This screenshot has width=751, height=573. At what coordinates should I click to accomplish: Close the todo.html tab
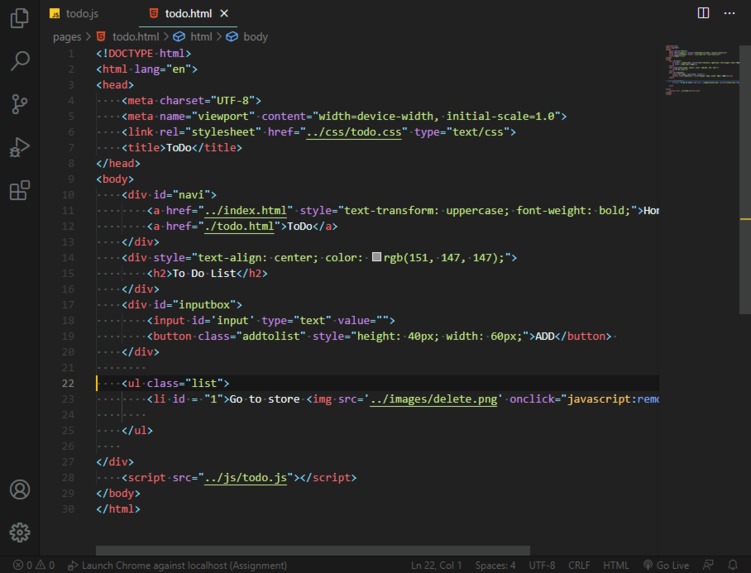coord(224,13)
